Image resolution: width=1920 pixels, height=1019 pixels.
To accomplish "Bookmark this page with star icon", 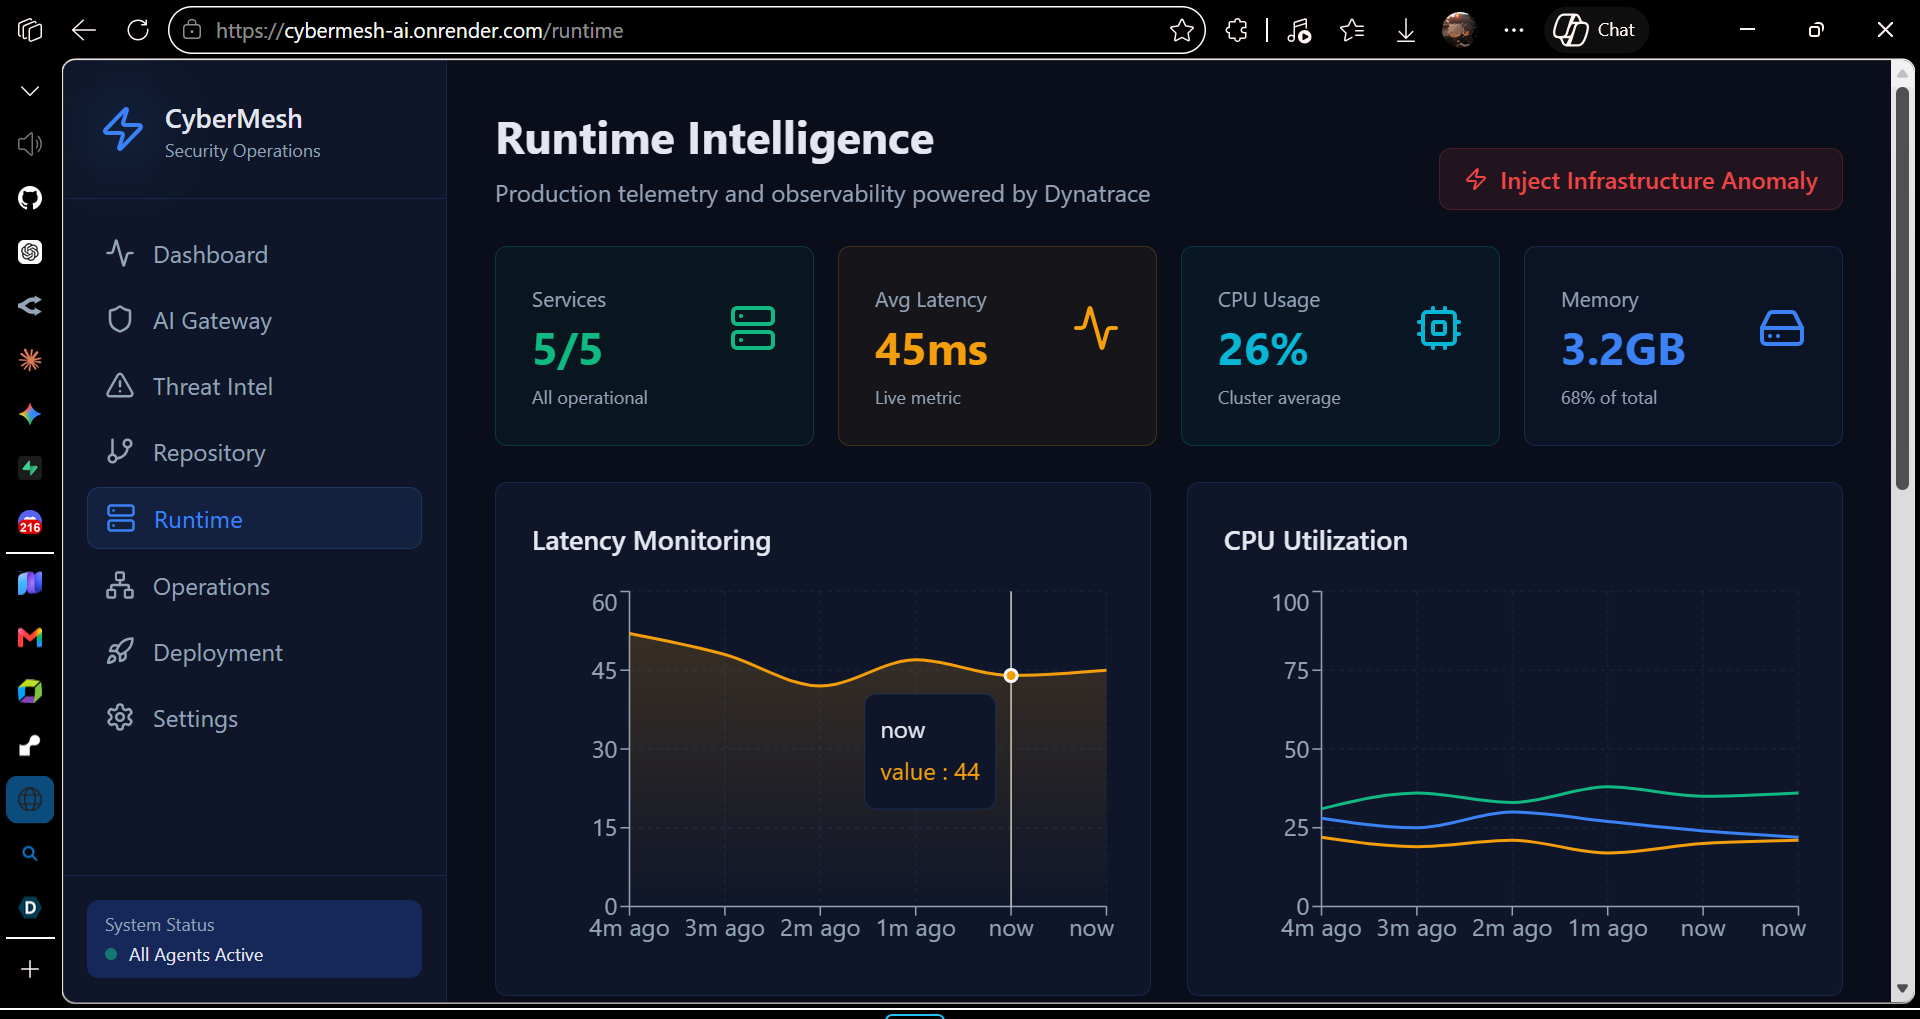I will coord(1182,30).
